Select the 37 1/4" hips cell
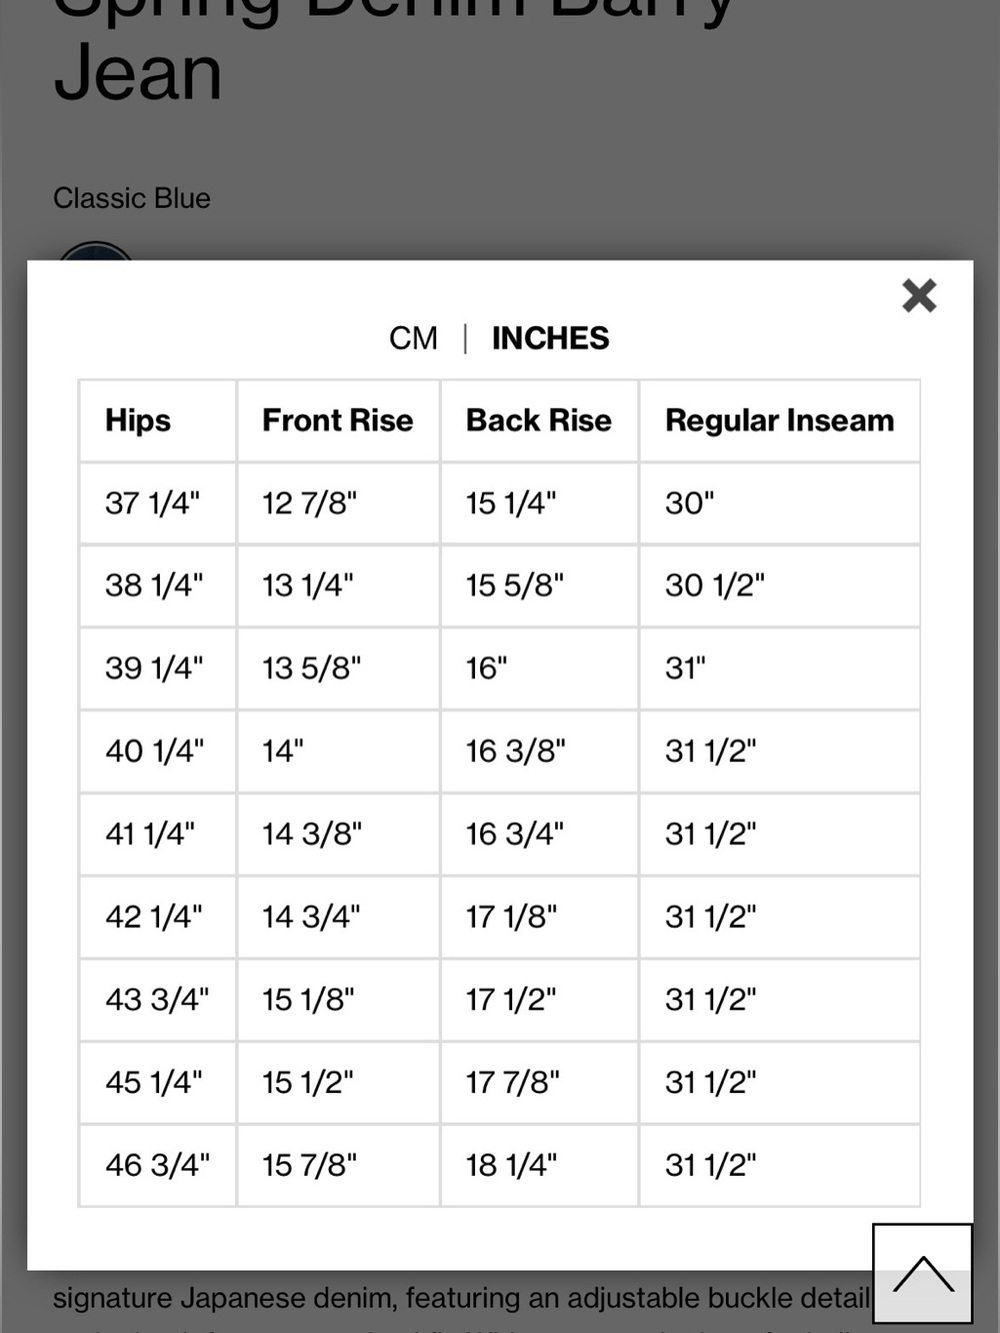This screenshot has width=1000, height=1333. pyautogui.click(x=158, y=503)
